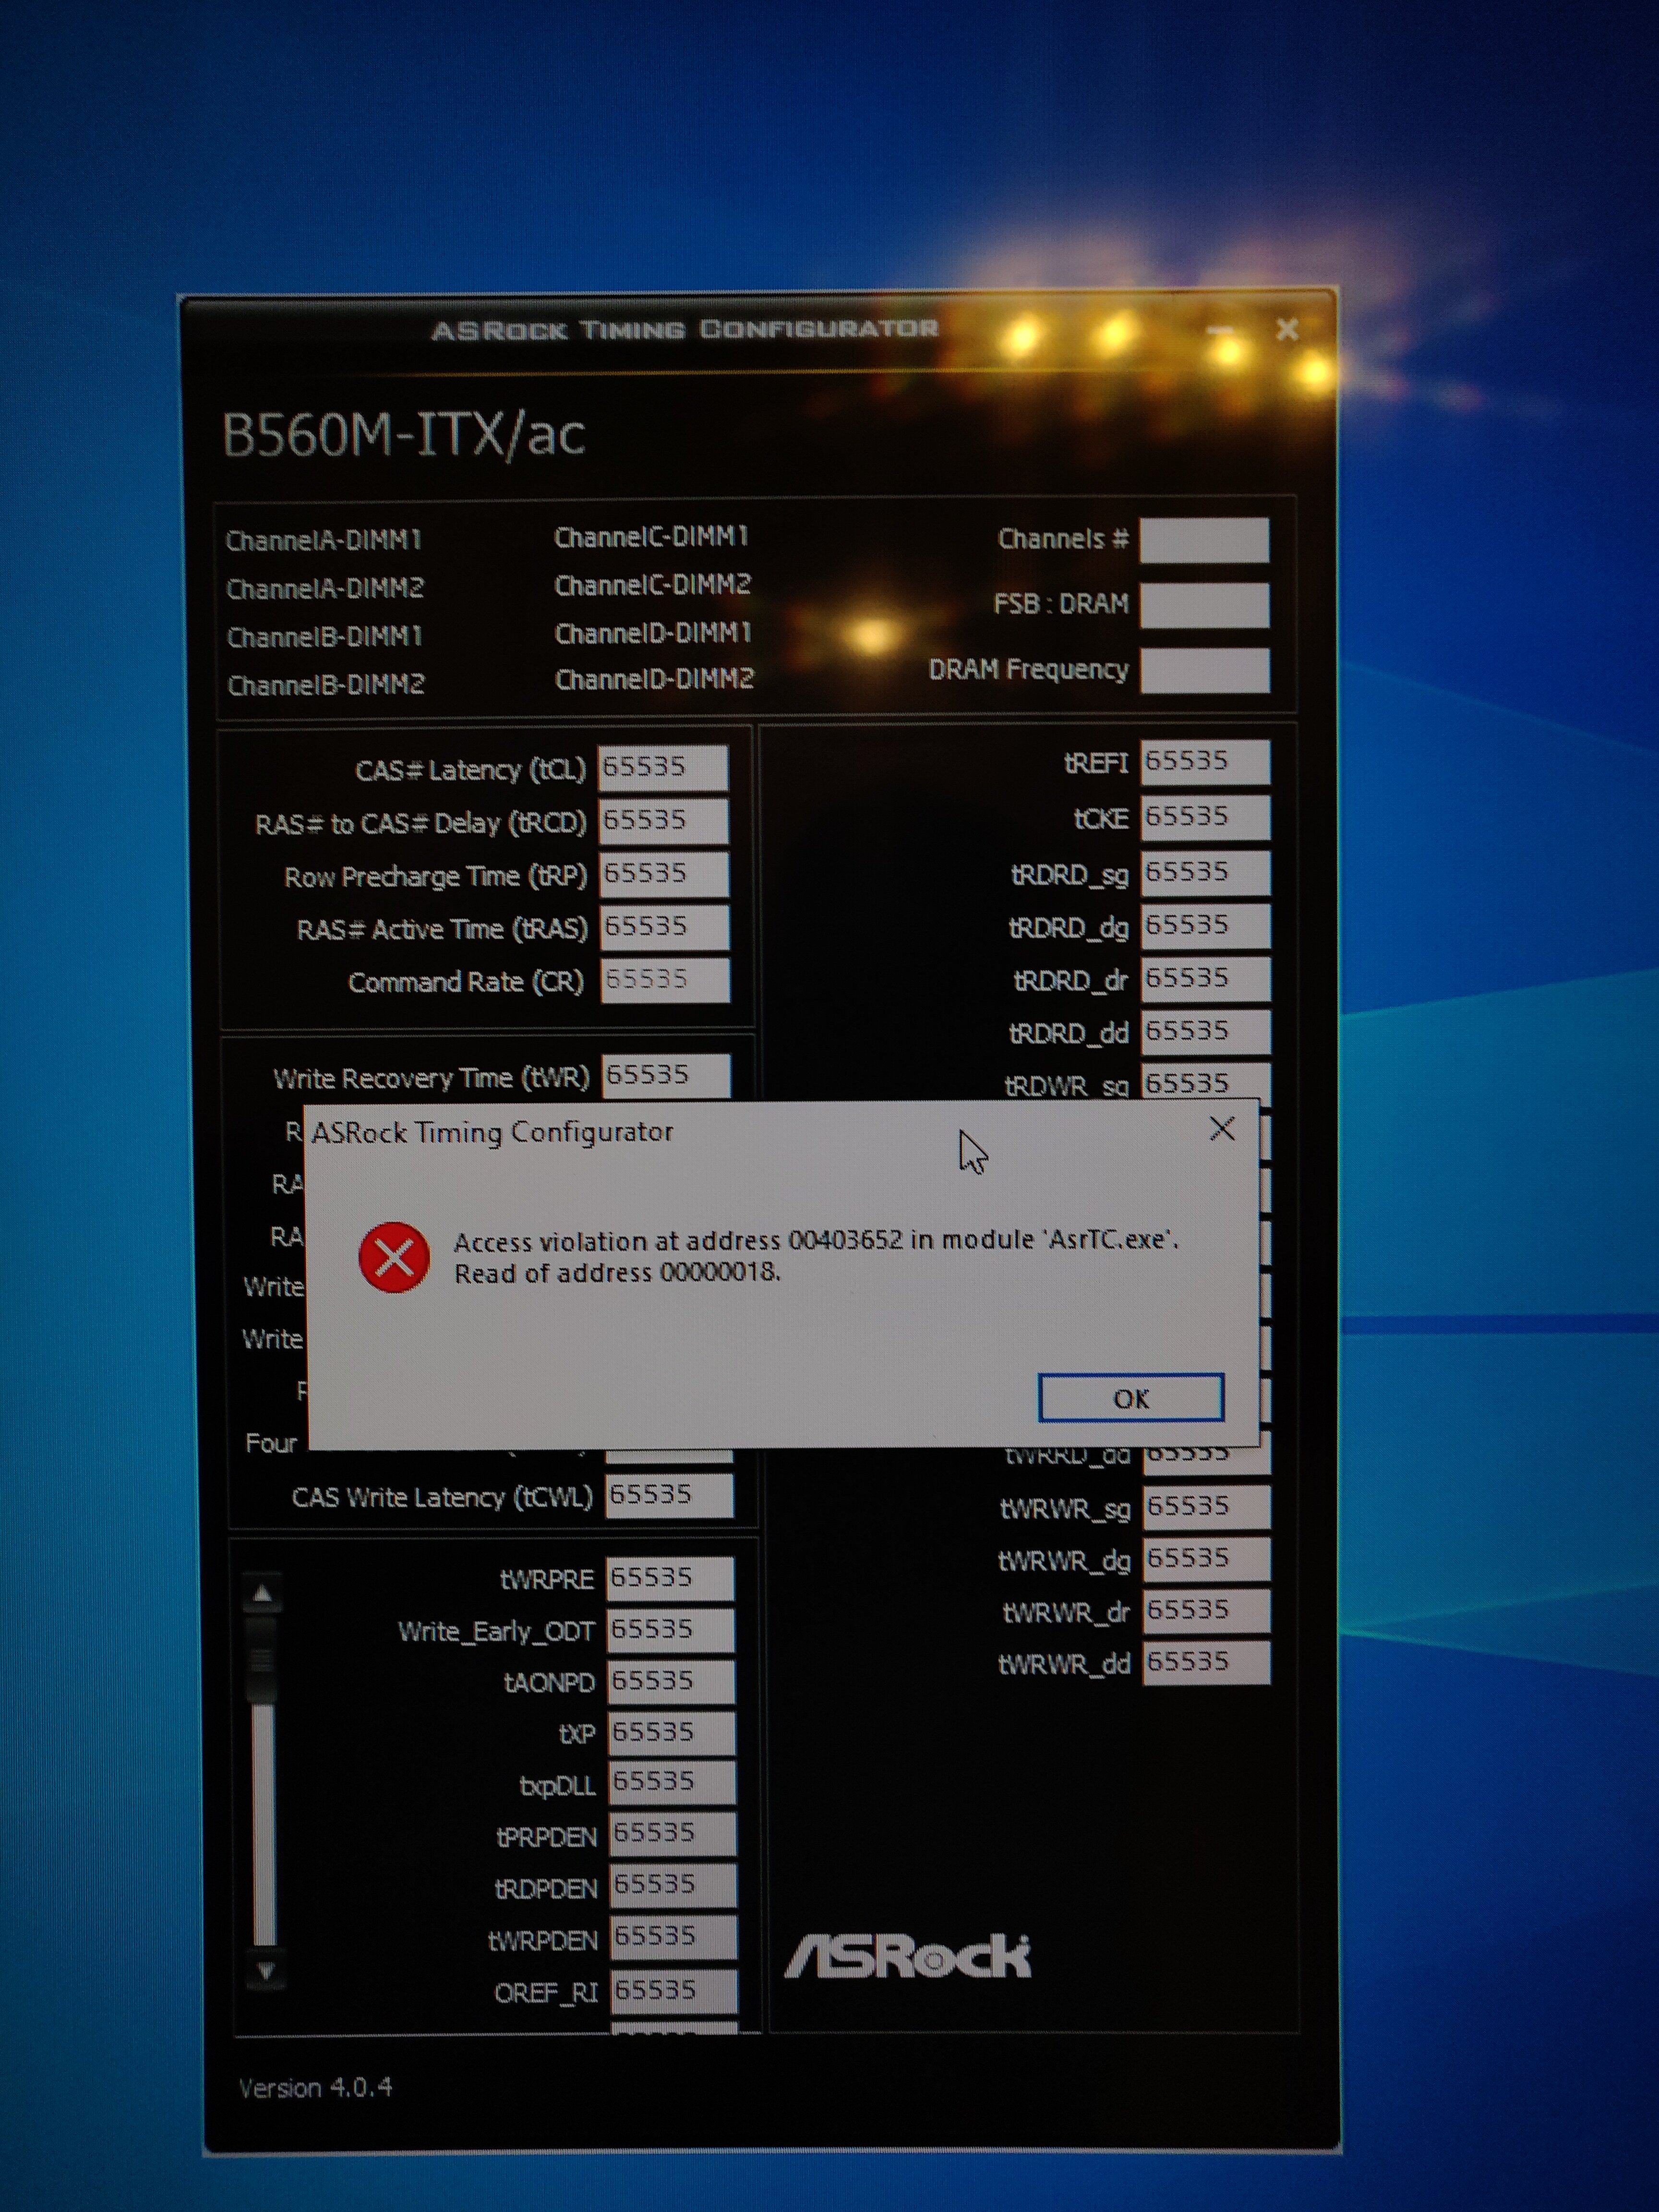This screenshot has width=1659, height=2212.
Task: Click the ChannelB-DIMM1 label
Action: [325, 636]
